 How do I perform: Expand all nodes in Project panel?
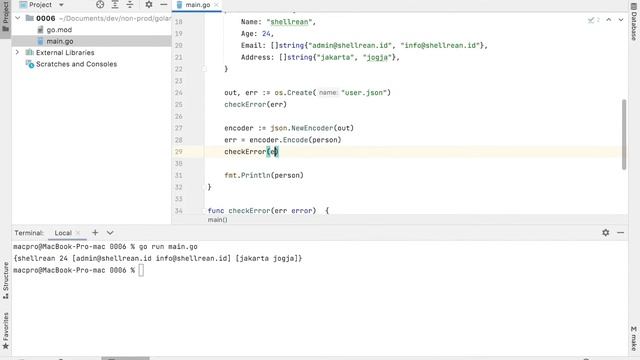click(115, 4)
